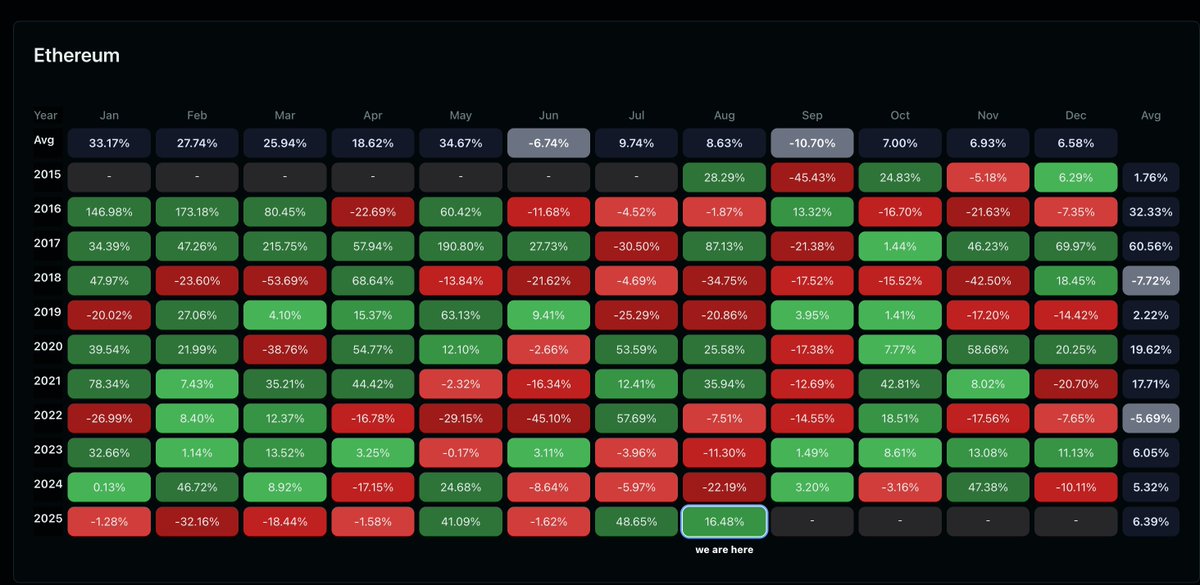Click the 2015 yearly average 1.76%
Viewport: 1200px width, 585px height.
tap(1151, 178)
